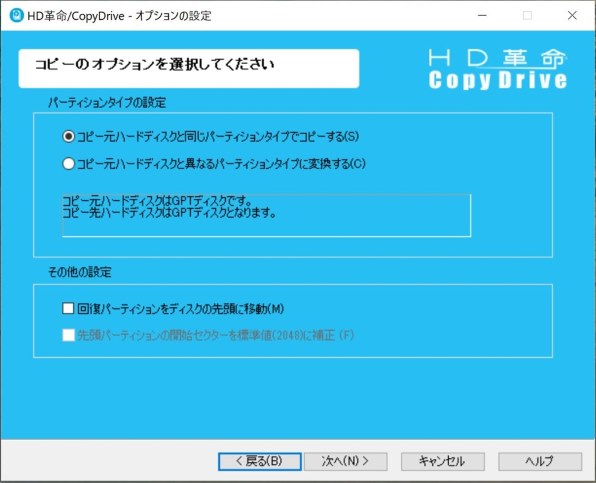
Task: Click the HD革命 app icon in title bar
Action: click(x=16, y=16)
